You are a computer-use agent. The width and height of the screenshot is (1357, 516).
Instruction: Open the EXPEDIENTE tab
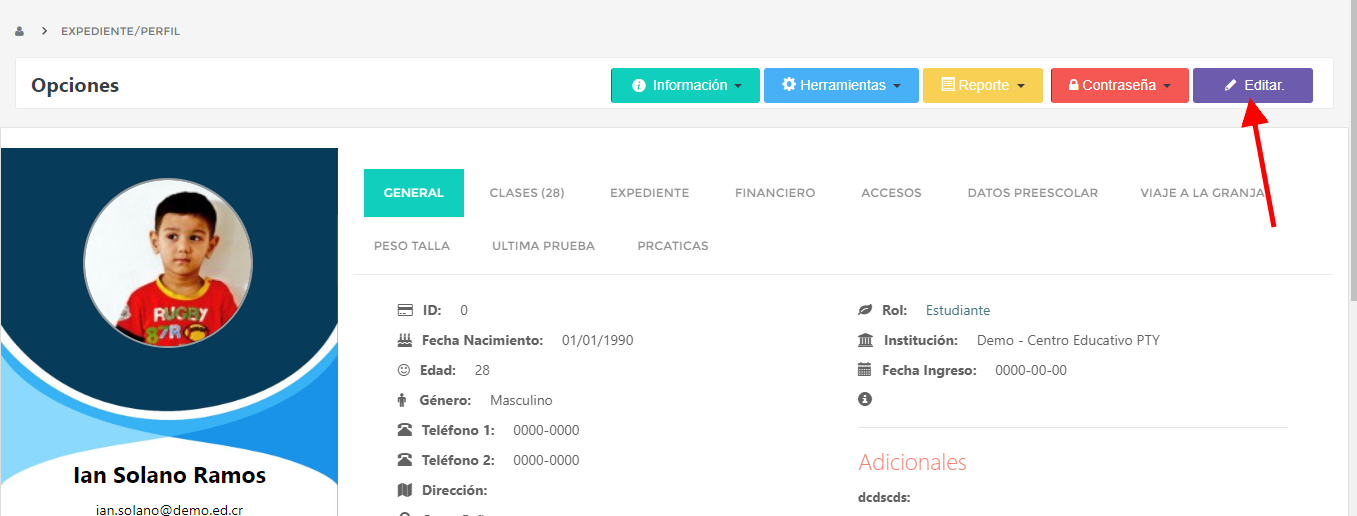coord(650,193)
